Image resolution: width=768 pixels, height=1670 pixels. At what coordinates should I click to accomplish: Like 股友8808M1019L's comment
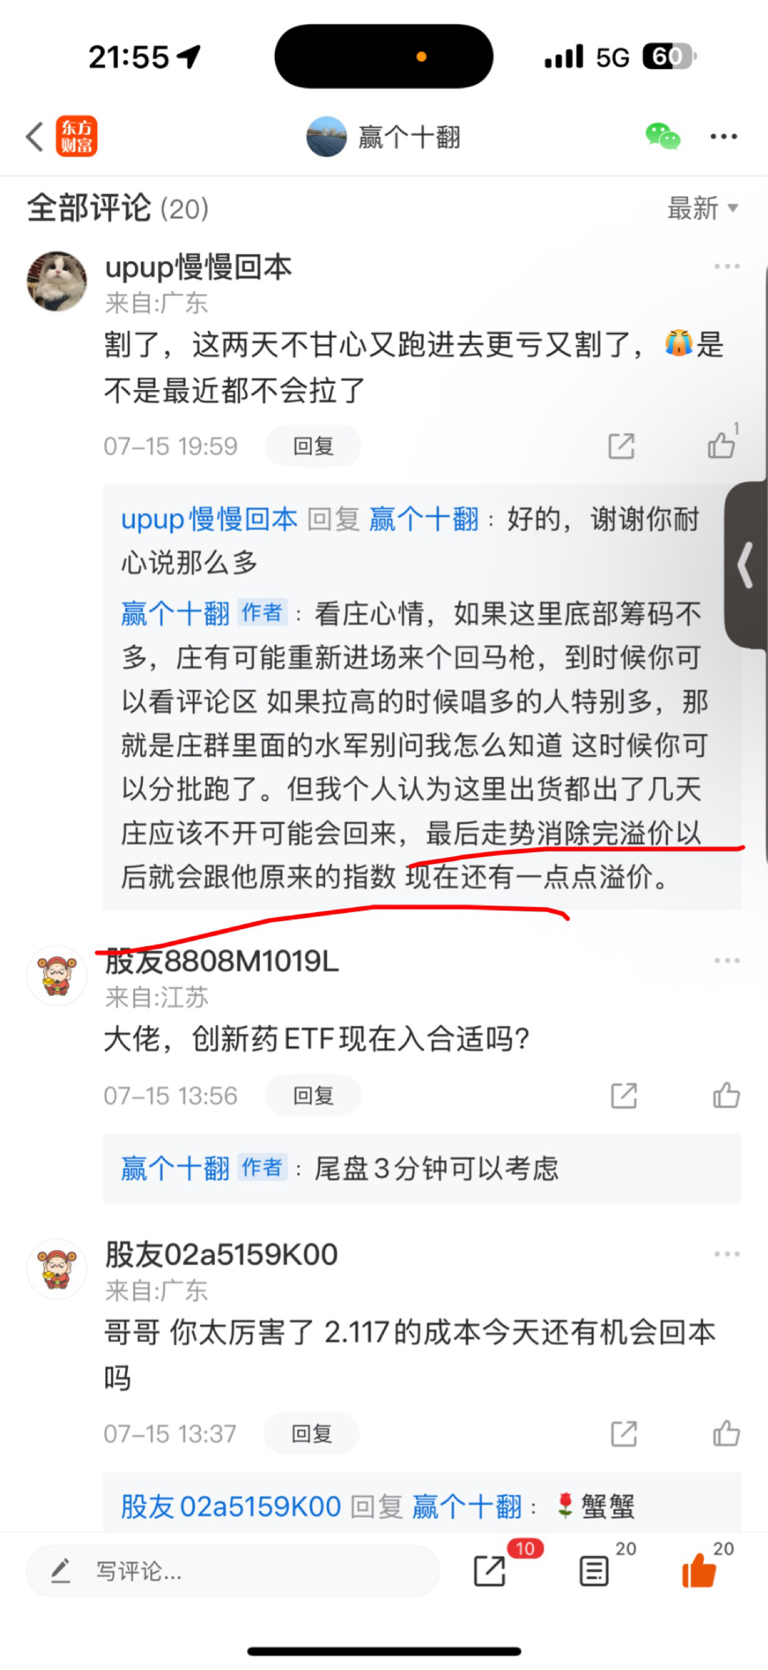click(726, 1096)
